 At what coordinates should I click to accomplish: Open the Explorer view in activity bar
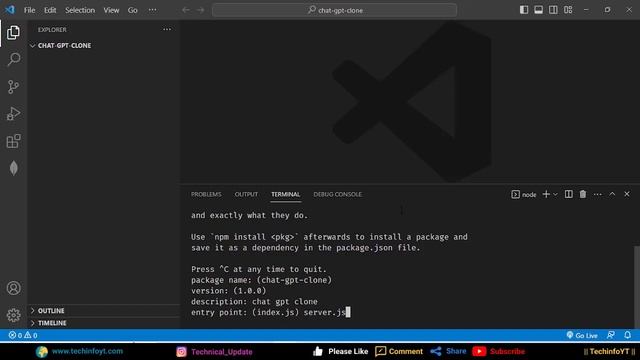[13, 33]
